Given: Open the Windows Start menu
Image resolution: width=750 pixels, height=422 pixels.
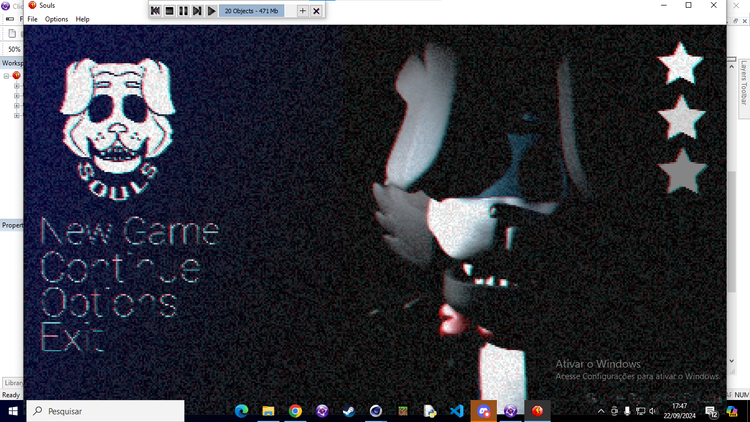Looking at the screenshot, I should pyautogui.click(x=13, y=411).
